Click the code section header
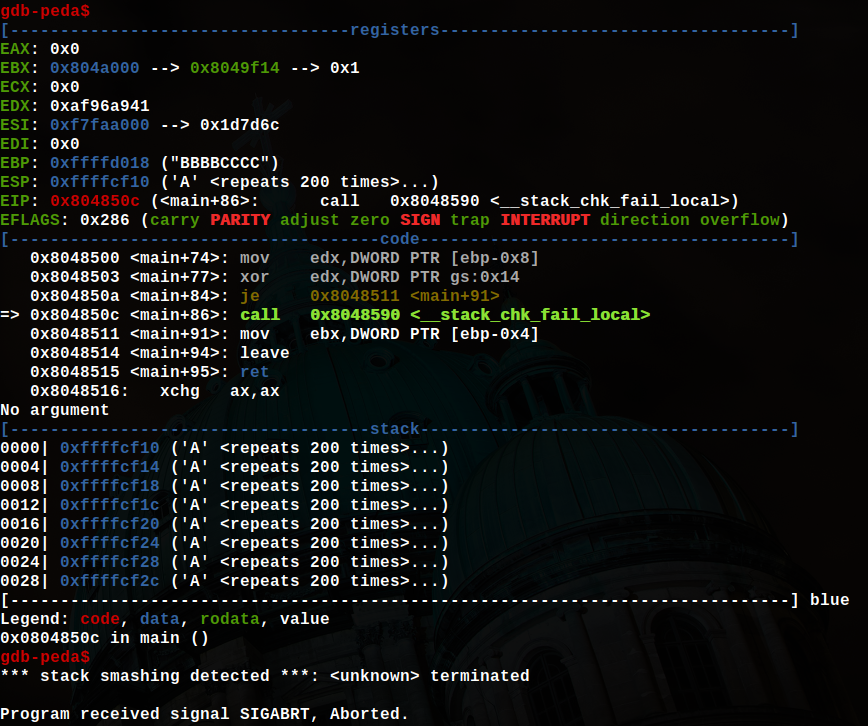Viewport: 868px width, 726px height. coord(400,239)
